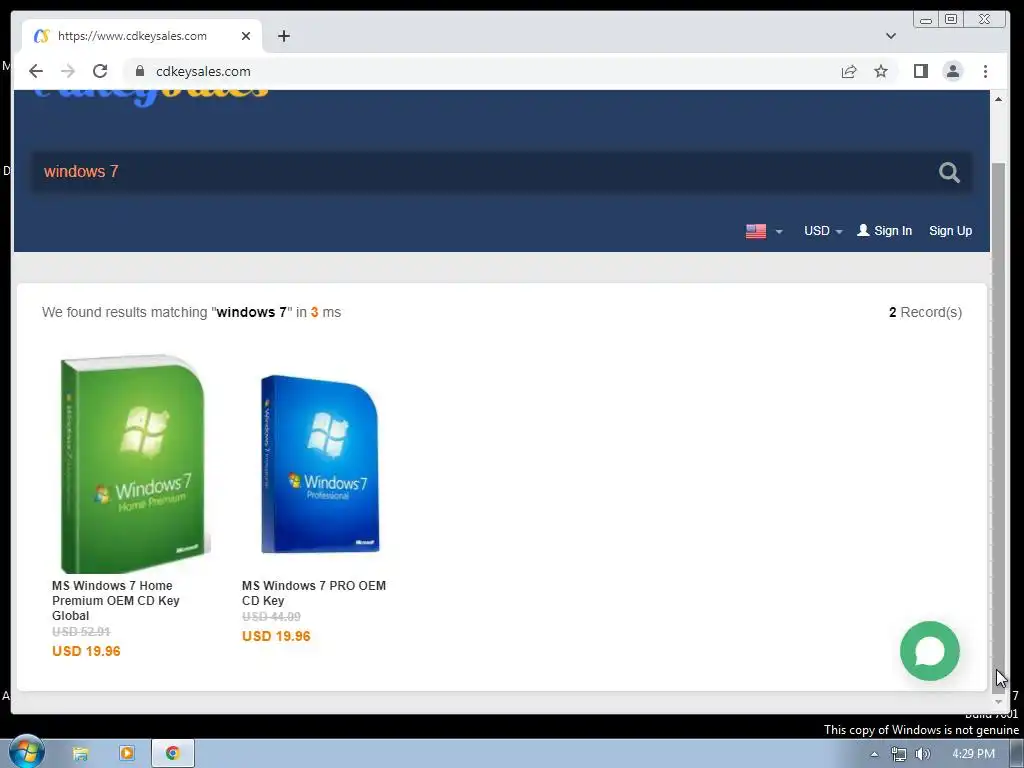1024x768 pixels.
Task: Click the Show desktop button
Action: pos(1017,754)
